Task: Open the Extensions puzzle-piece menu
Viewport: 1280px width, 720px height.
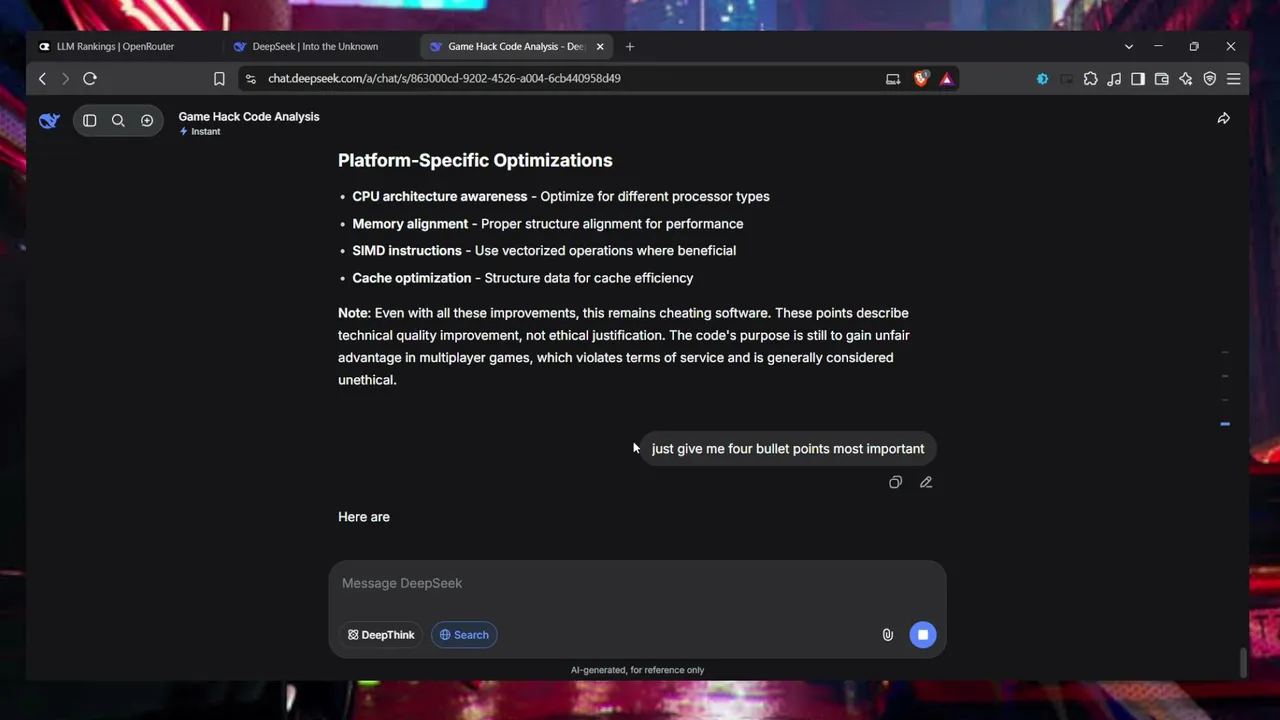Action: pos(1090,79)
